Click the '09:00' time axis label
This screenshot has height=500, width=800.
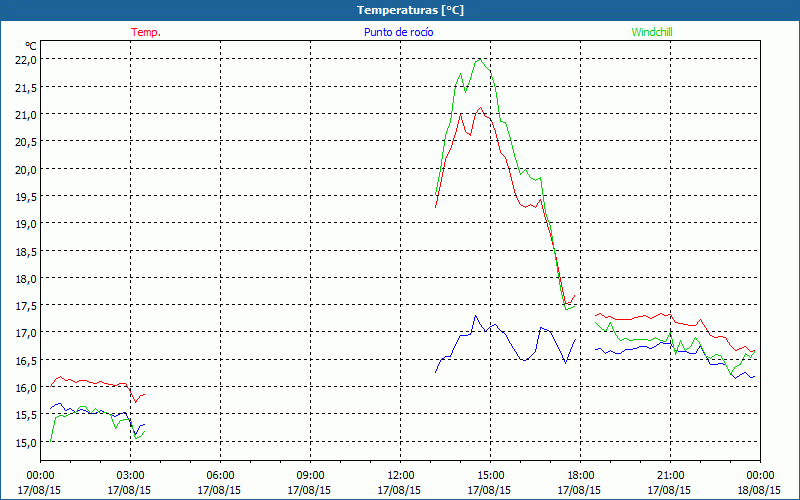tap(310, 476)
